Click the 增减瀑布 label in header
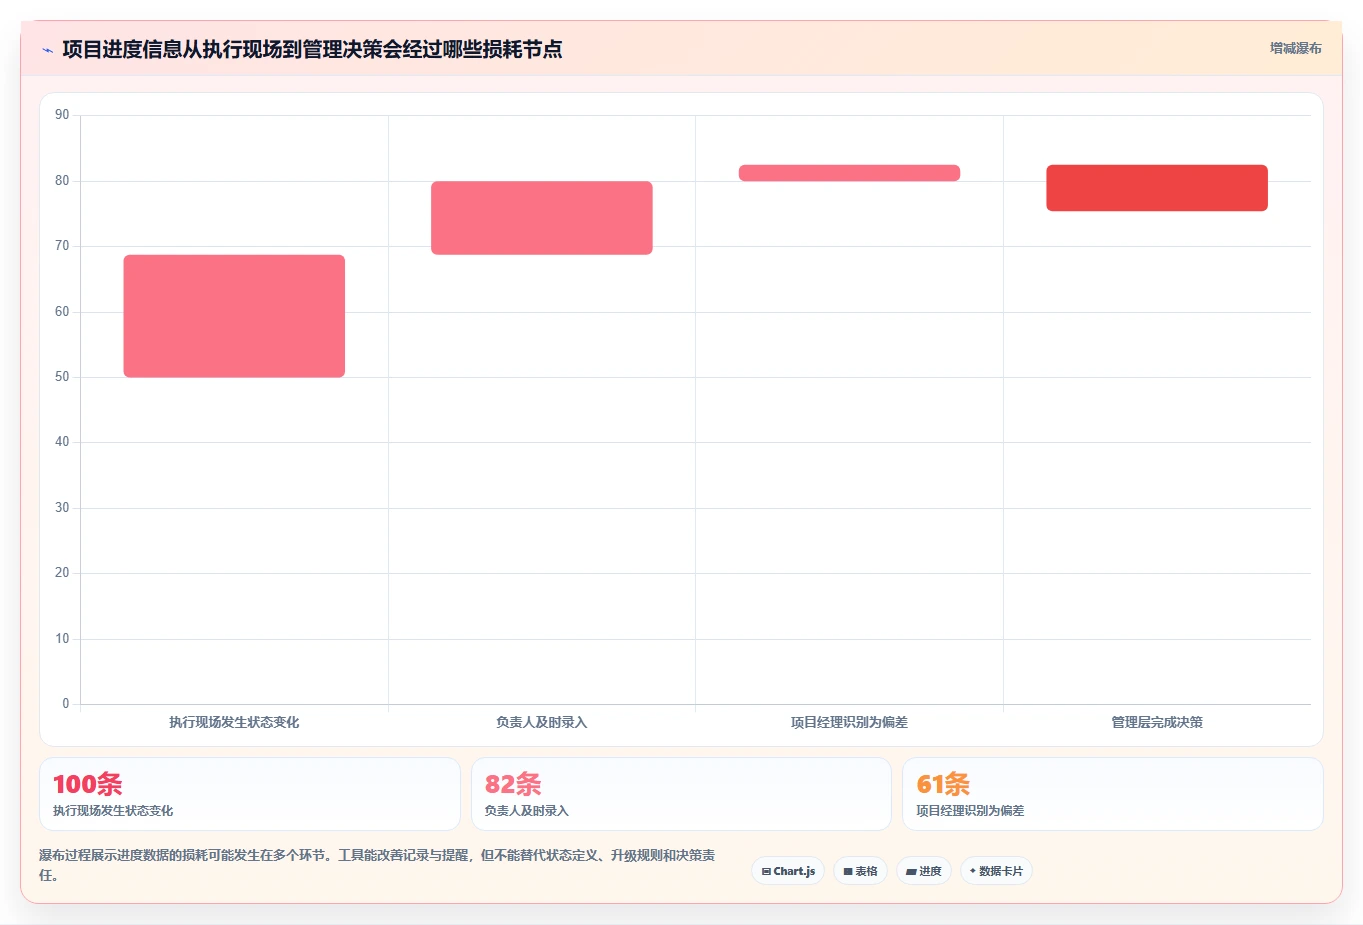Viewport: 1363px width, 925px height. pyautogui.click(x=1295, y=48)
